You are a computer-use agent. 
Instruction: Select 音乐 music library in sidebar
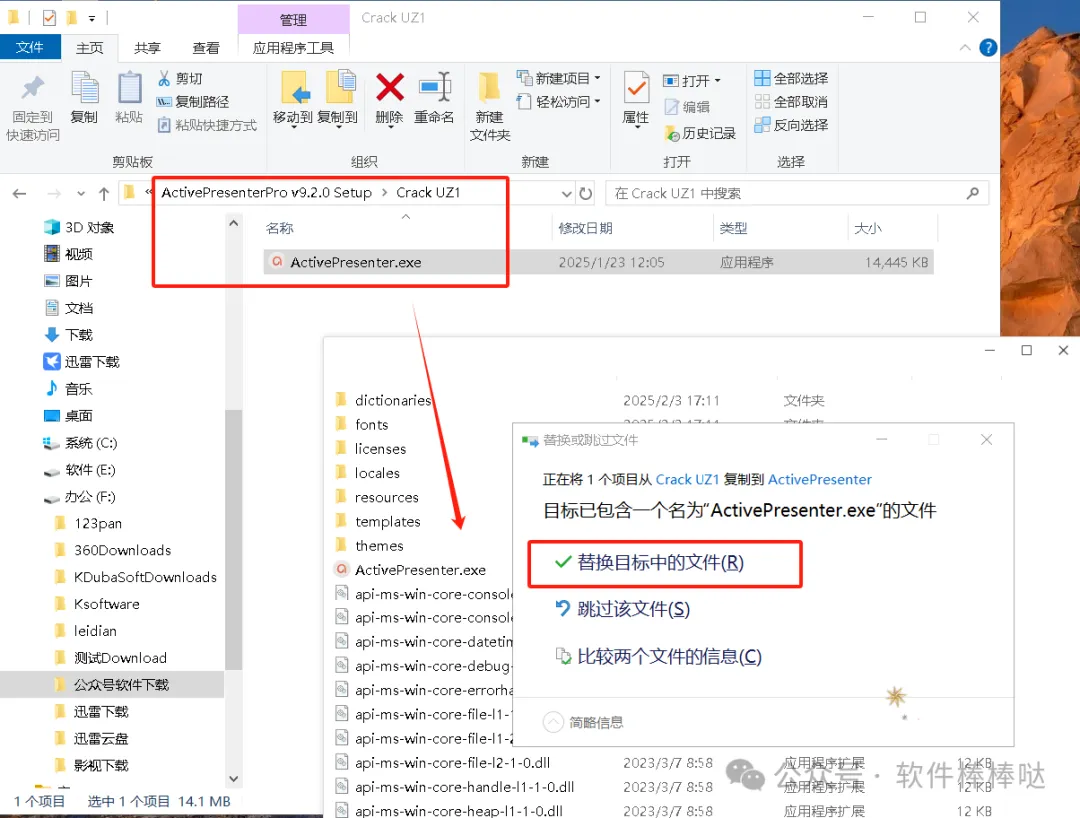pos(68,388)
